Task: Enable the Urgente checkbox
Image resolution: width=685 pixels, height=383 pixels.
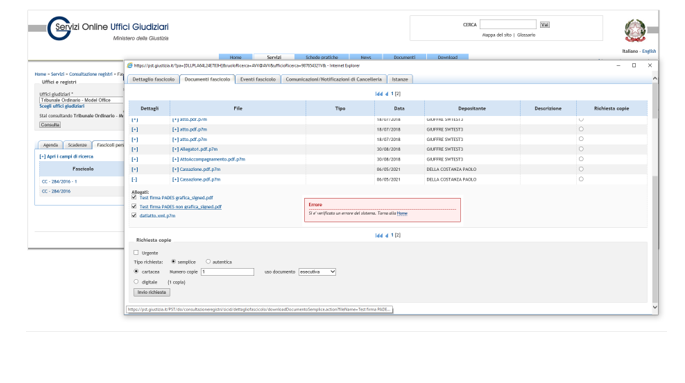Action: 136,252
